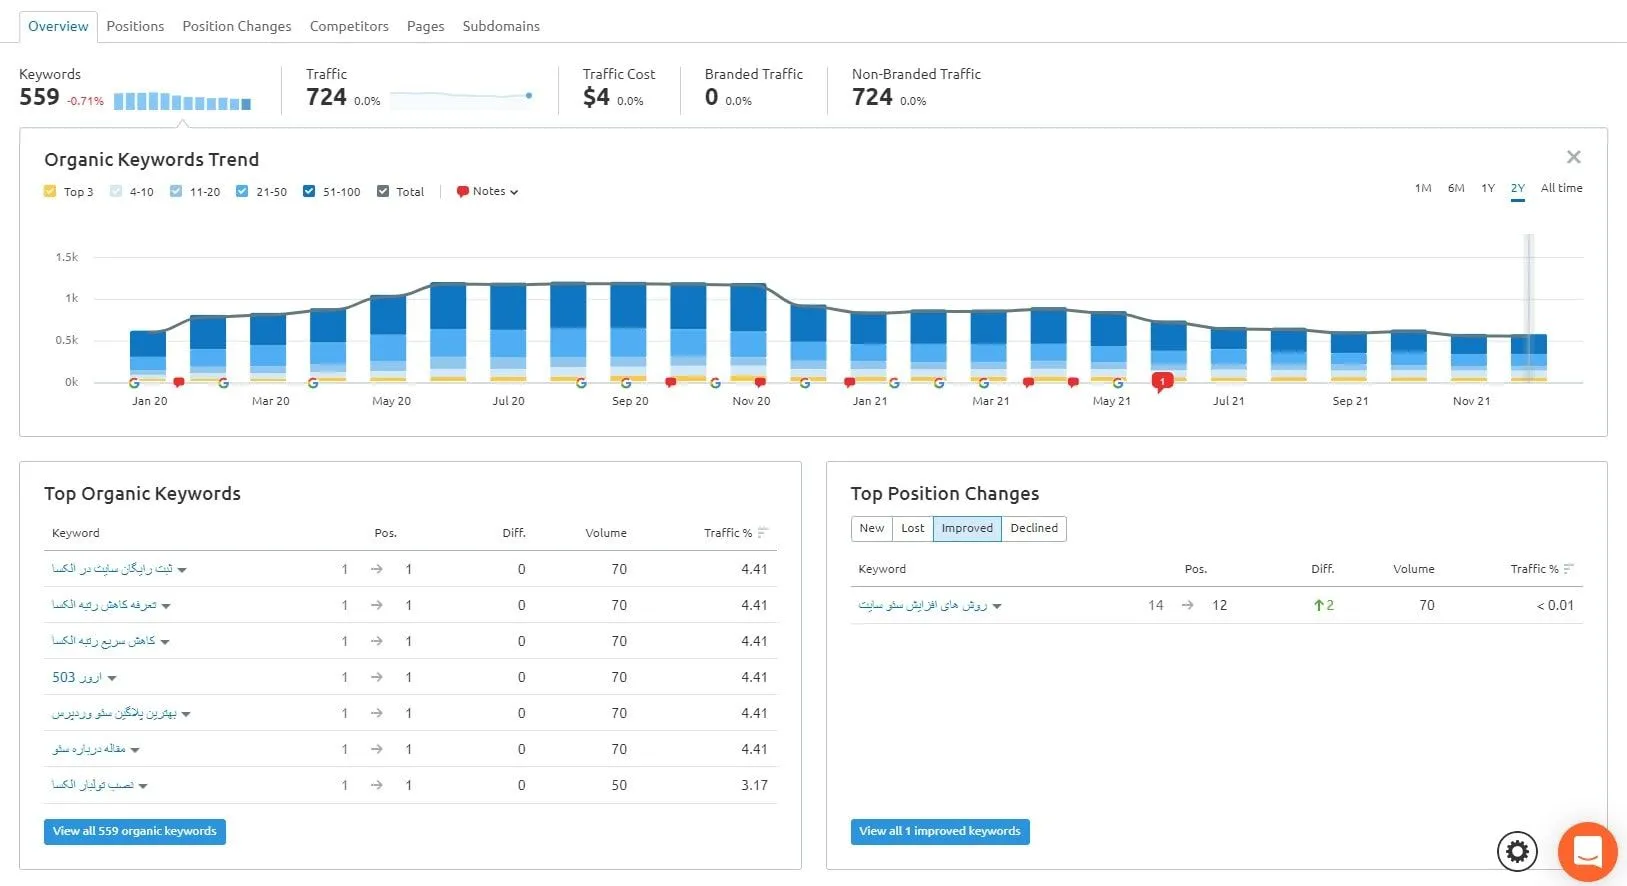Screen dimensions: 1627x886
Task: Set chart range to All time
Action: 1561,188
